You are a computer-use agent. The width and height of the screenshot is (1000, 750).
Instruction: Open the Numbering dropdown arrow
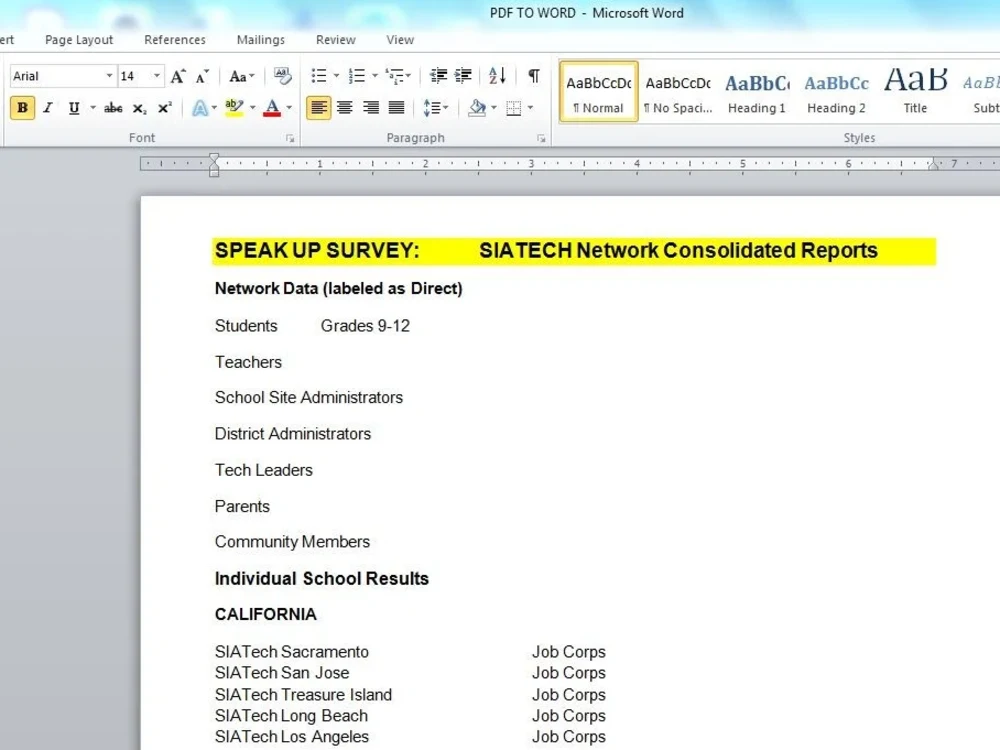(374, 76)
